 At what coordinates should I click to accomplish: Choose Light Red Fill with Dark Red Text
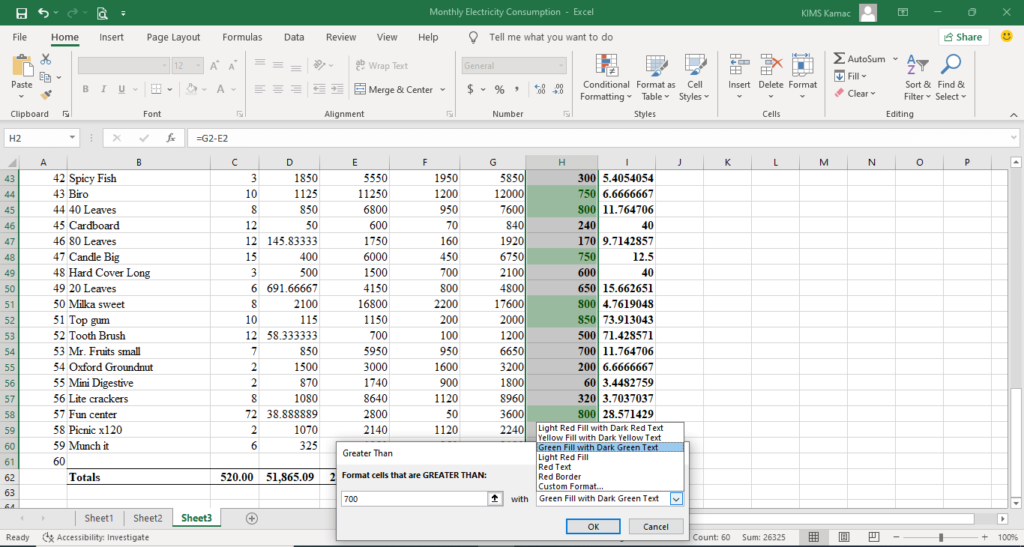coord(601,428)
